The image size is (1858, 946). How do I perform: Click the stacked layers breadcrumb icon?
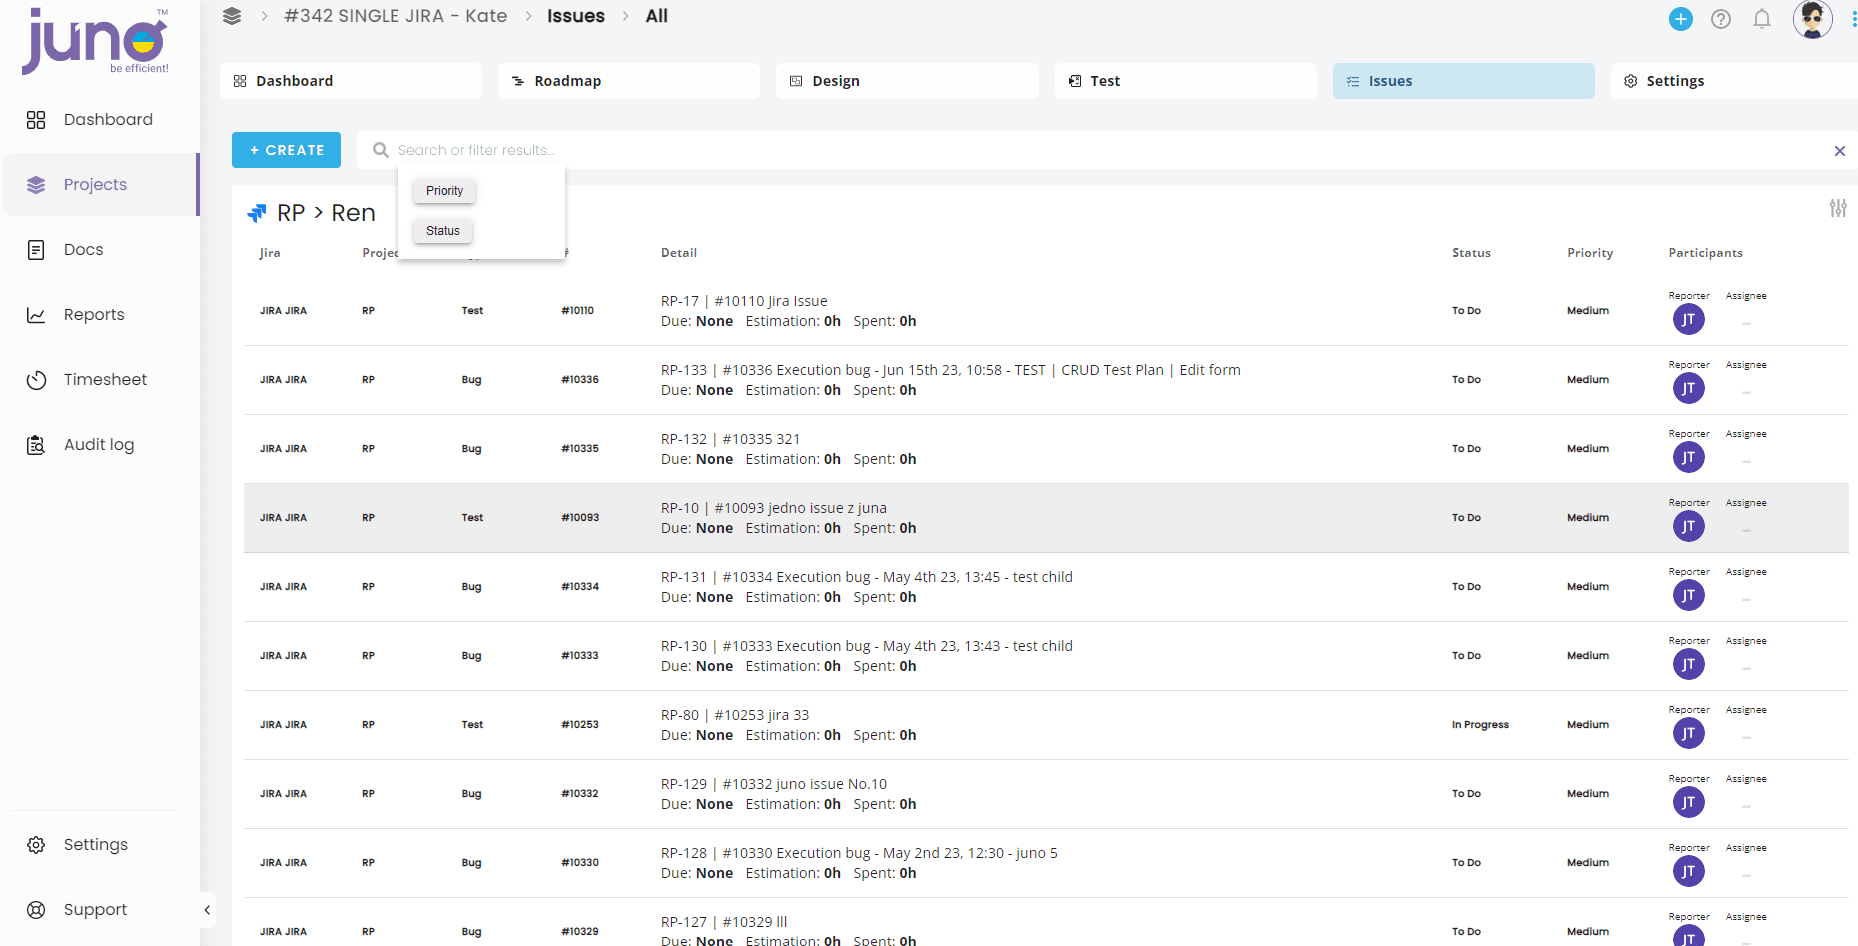pos(232,16)
